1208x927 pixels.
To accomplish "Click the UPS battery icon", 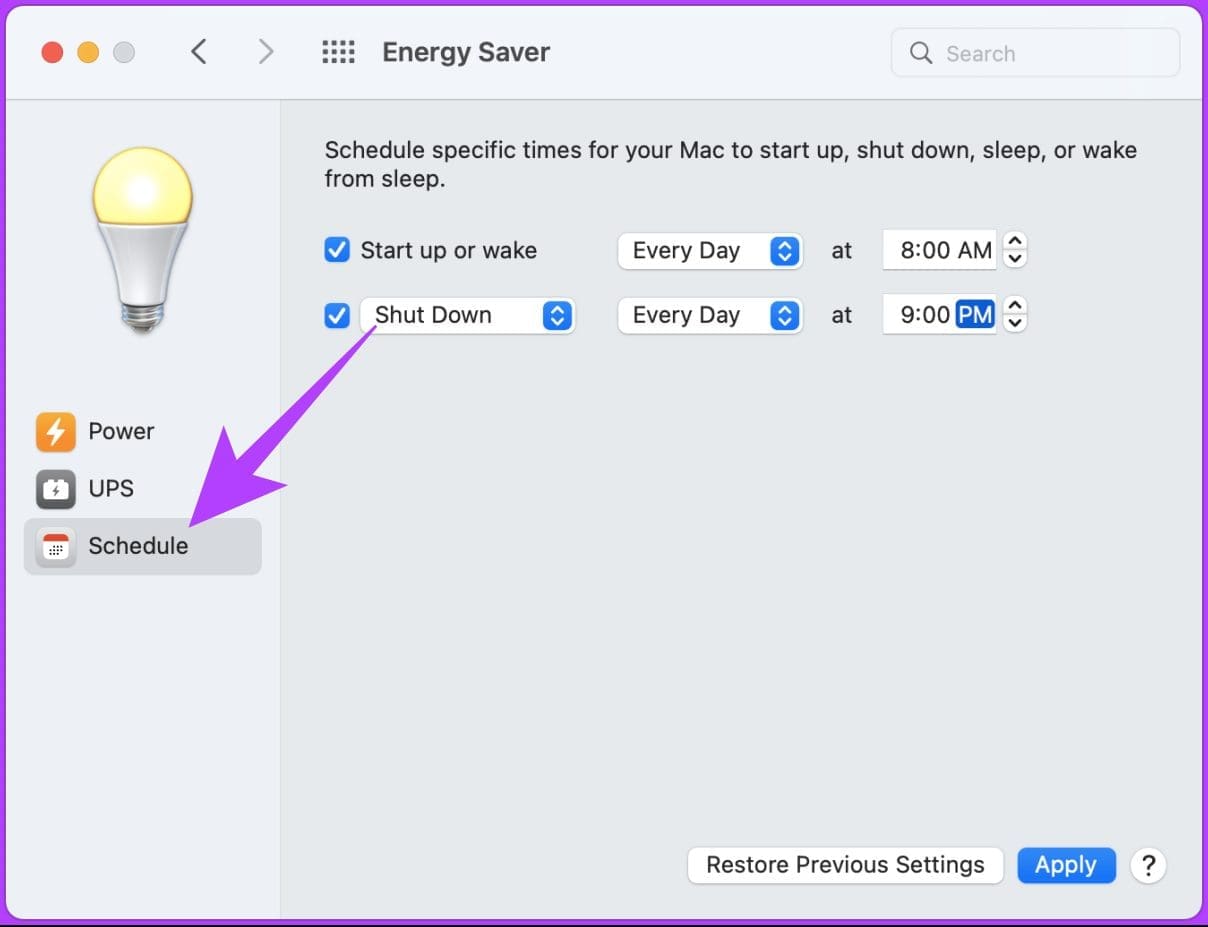I will coord(56,489).
